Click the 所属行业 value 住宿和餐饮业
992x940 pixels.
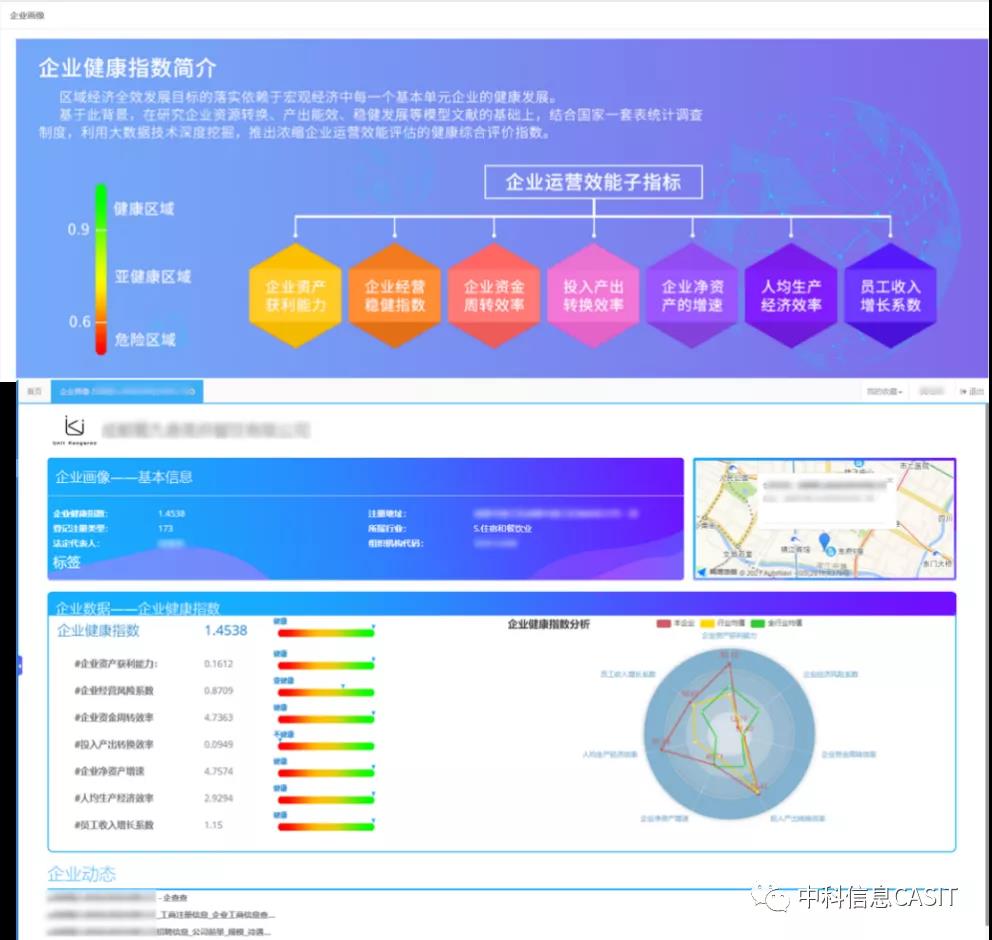click(502, 529)
